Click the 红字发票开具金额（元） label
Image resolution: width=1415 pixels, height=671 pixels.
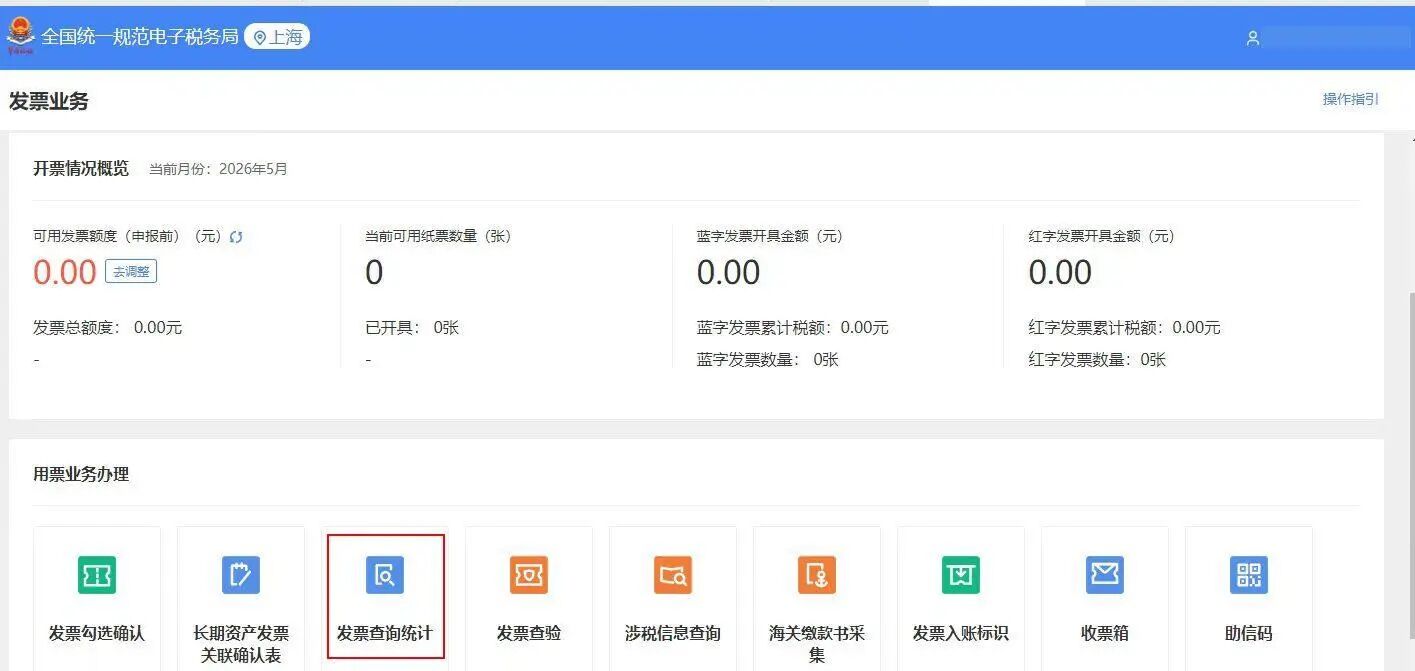coord(1102,236)
